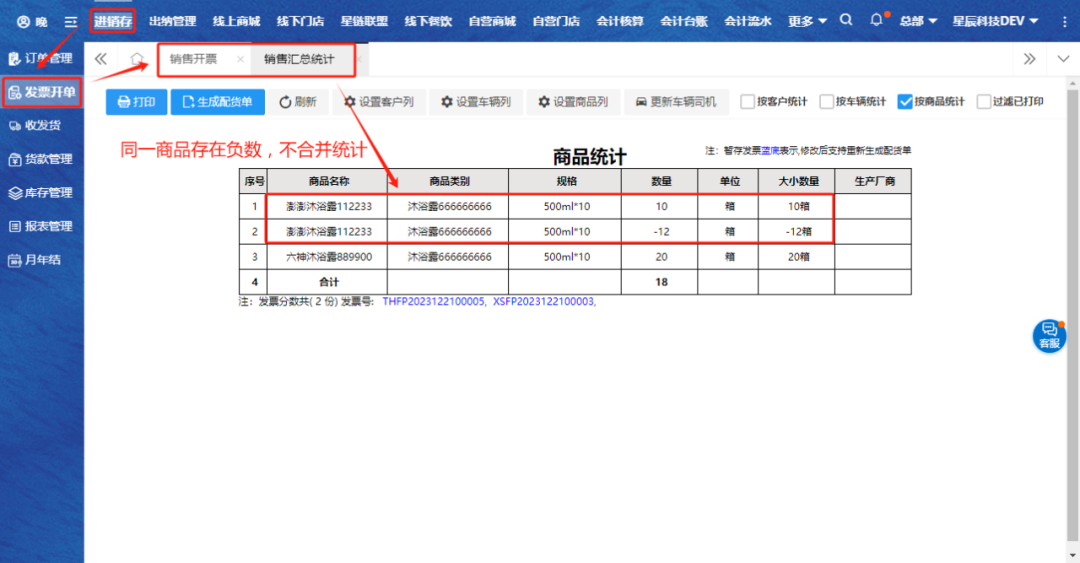Open 库存管理 in the sidebar
Image resolution: width=1080 pixels, height=563 pixels.
[x=41, y=193]
